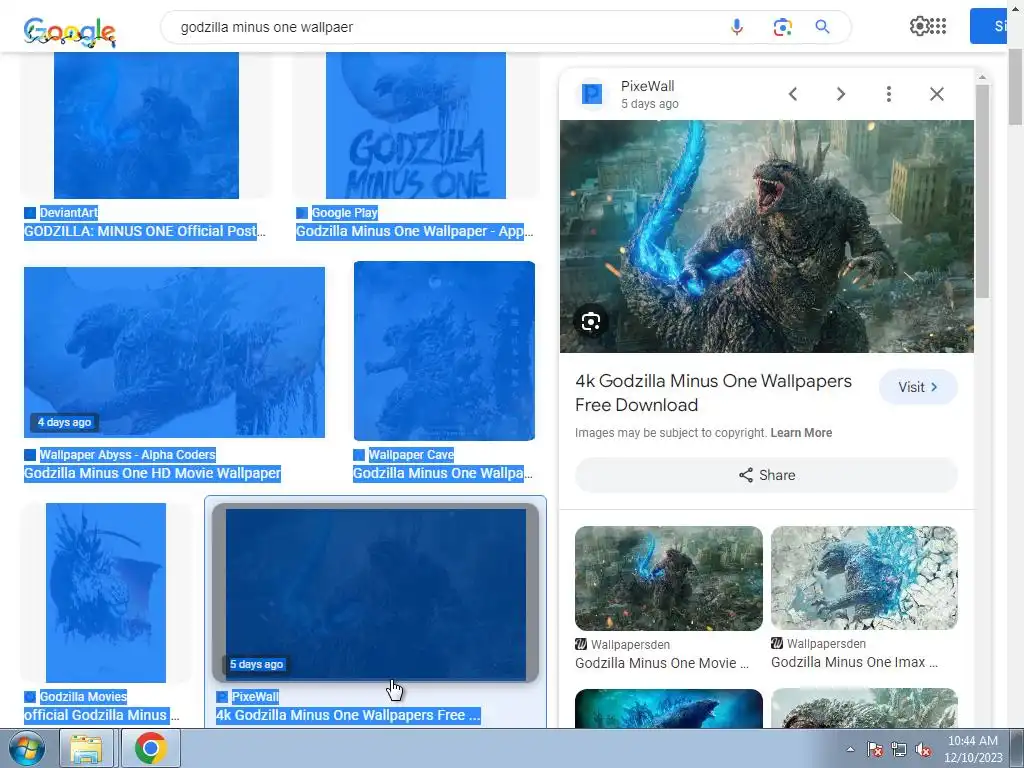The width and height of the screenshot is (1024, 768).
Task: Click official Godzilla Minus link
Action: coord(101,715)
